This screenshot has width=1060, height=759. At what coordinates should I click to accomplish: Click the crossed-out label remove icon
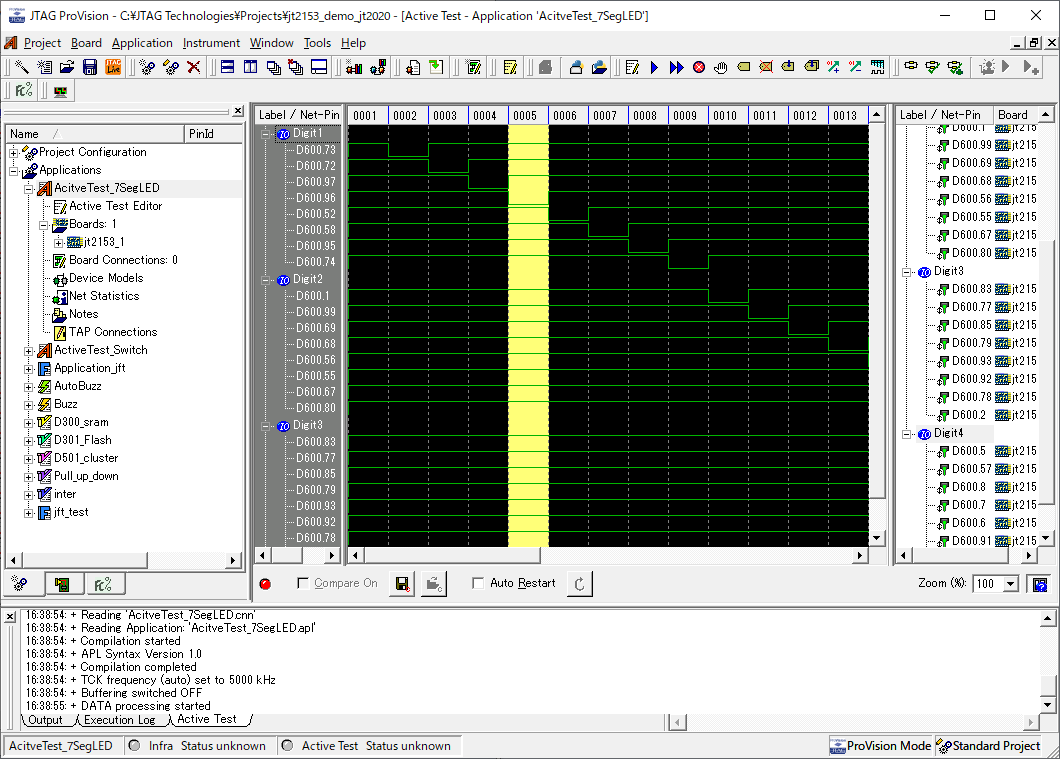tap(766, 67)
